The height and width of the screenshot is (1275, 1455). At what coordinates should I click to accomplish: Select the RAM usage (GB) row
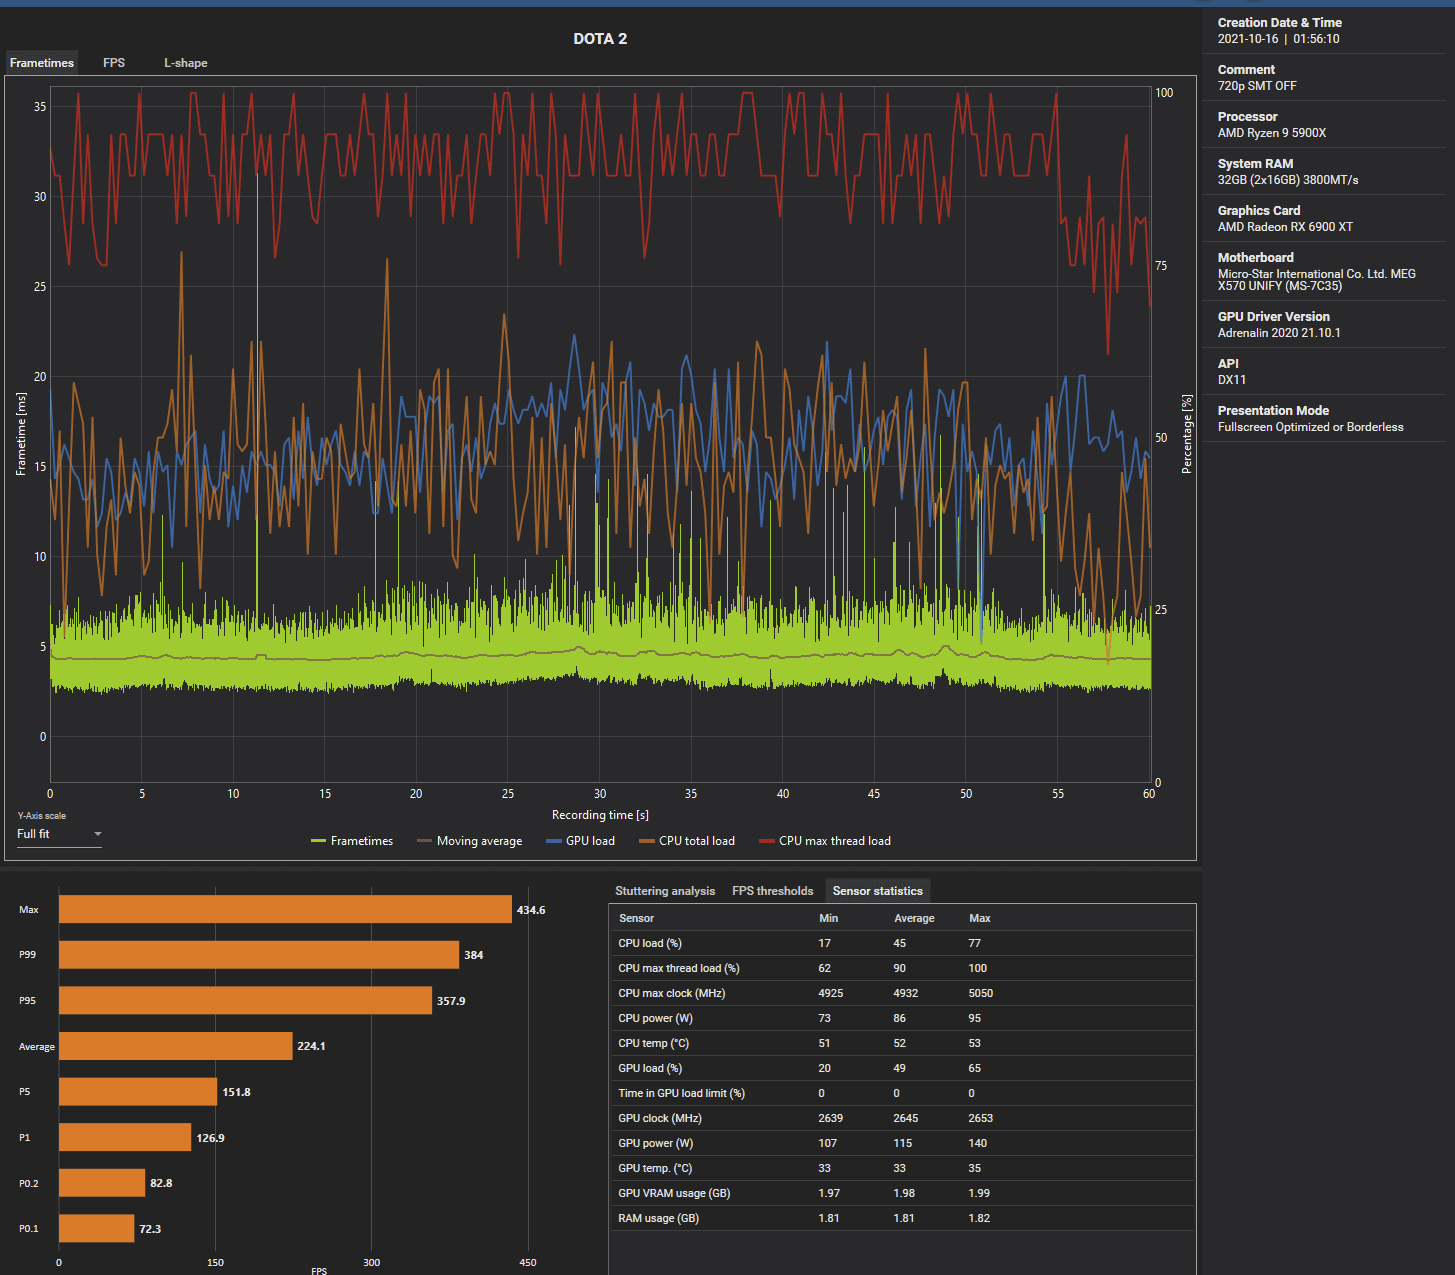click(x=903, y=1218)
